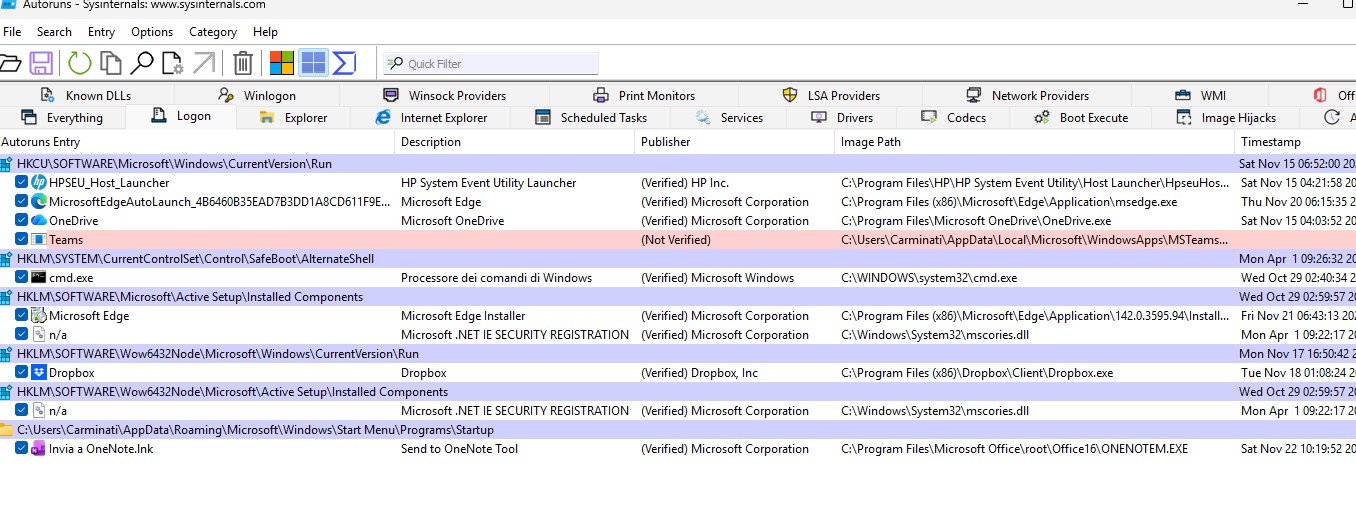Screen dimensions: 1356x505
Task: Switch to the Winlogon tab
Action: [257, 96]
